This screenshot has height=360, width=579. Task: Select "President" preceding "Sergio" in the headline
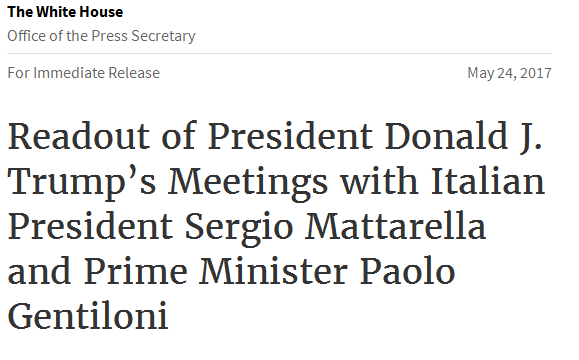90,226
